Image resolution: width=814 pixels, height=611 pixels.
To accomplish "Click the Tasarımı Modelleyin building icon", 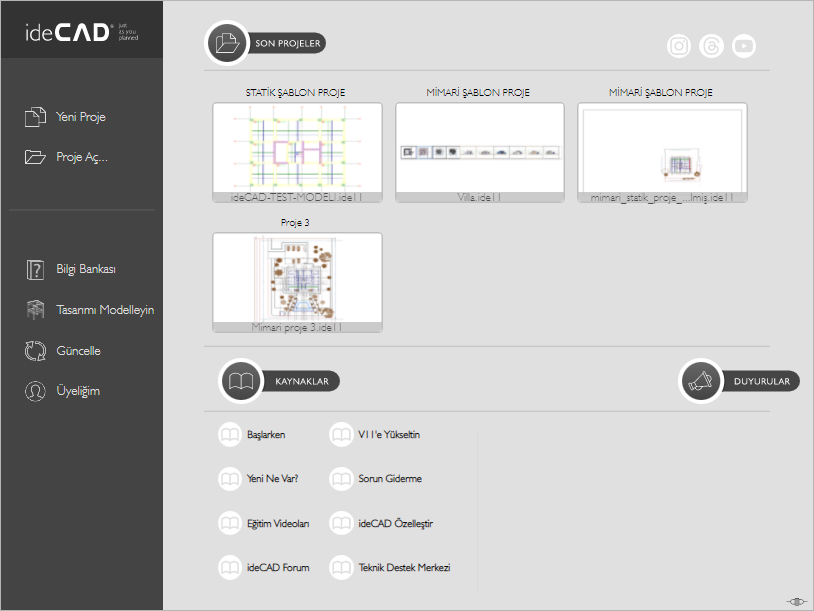I will [x=35, y=310].
